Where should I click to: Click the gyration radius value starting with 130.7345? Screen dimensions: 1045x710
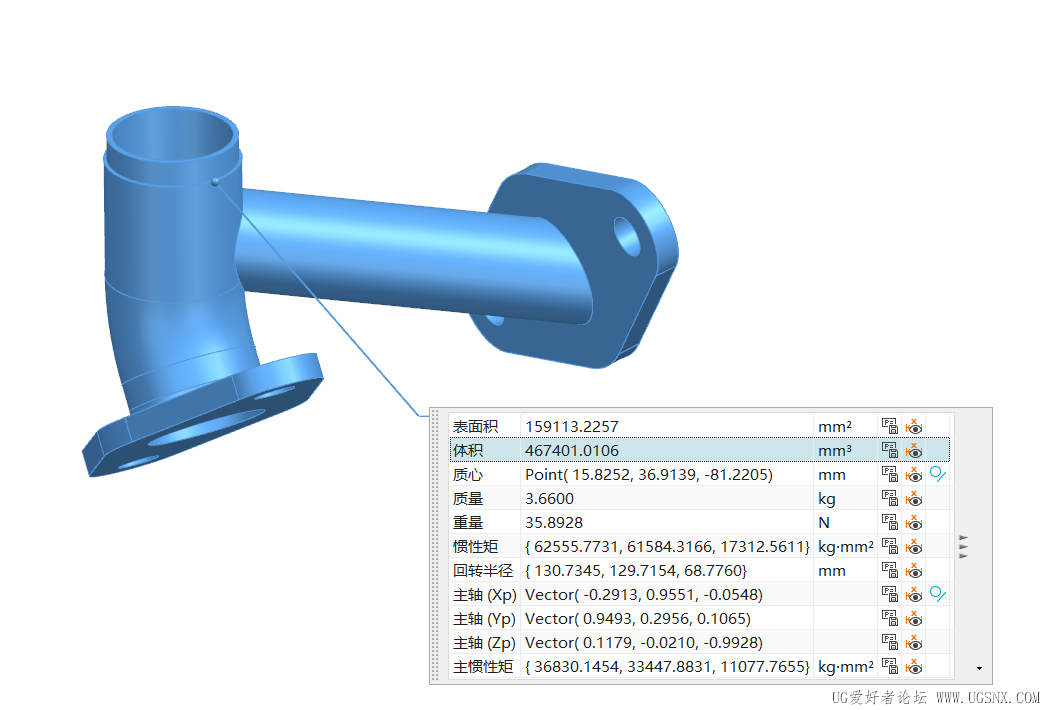pos(636,571)
